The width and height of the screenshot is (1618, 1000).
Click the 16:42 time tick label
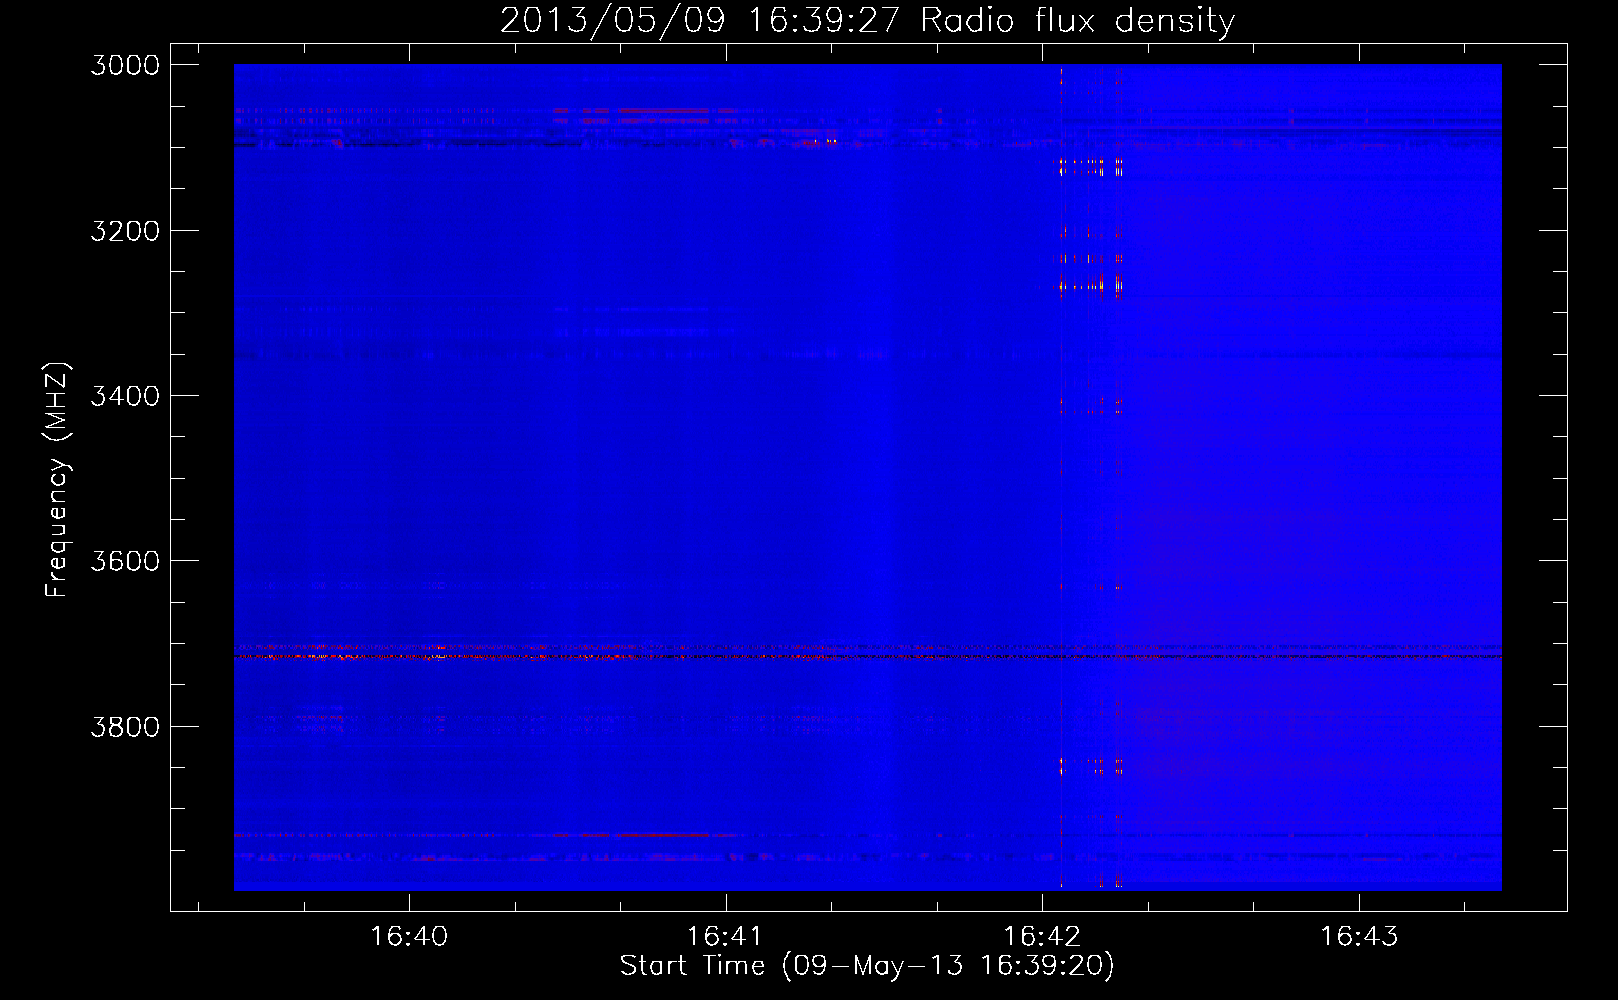point(1042,937)
